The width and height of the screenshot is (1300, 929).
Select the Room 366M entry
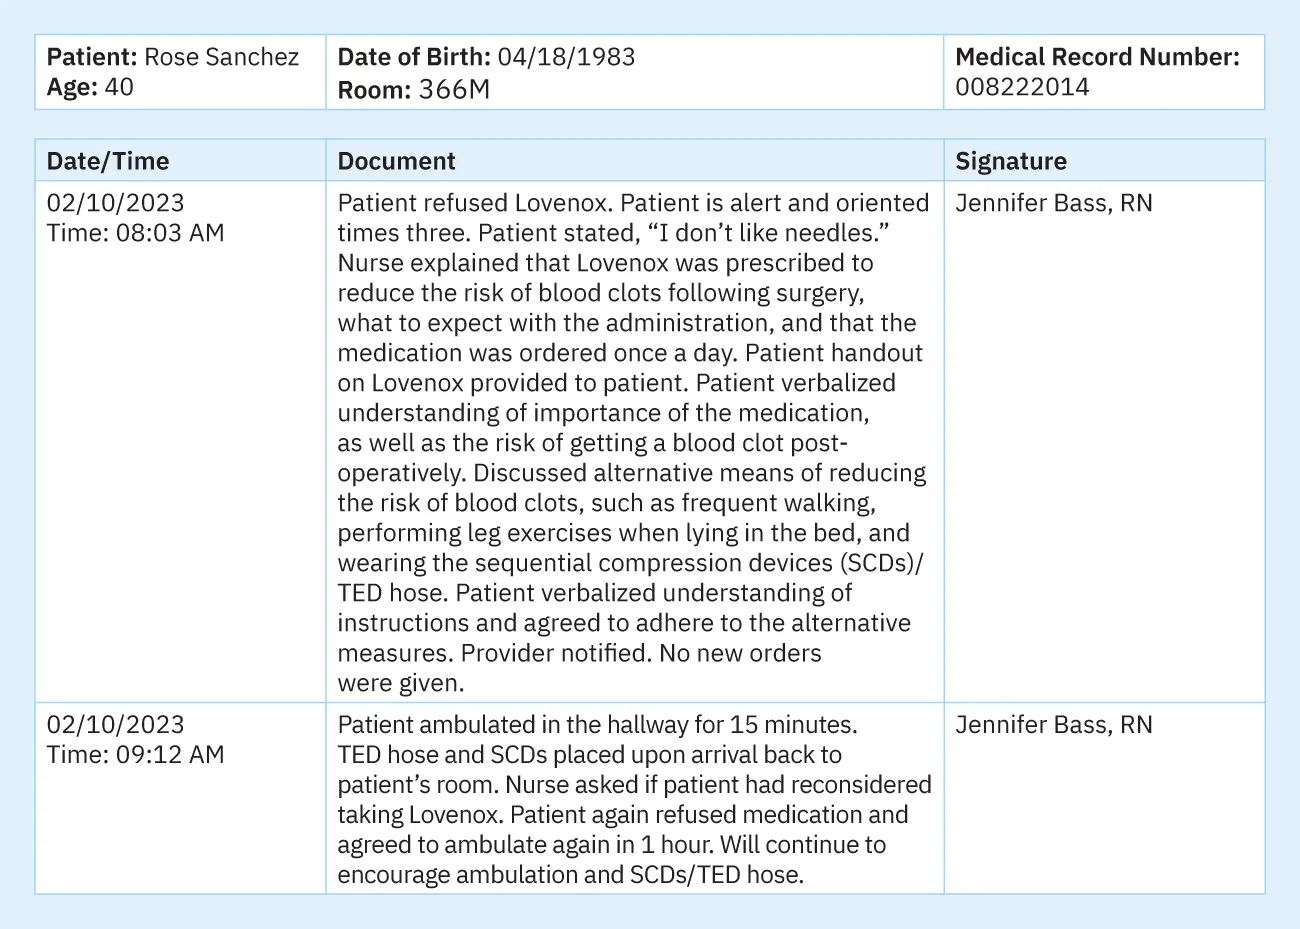coord(414,89)
